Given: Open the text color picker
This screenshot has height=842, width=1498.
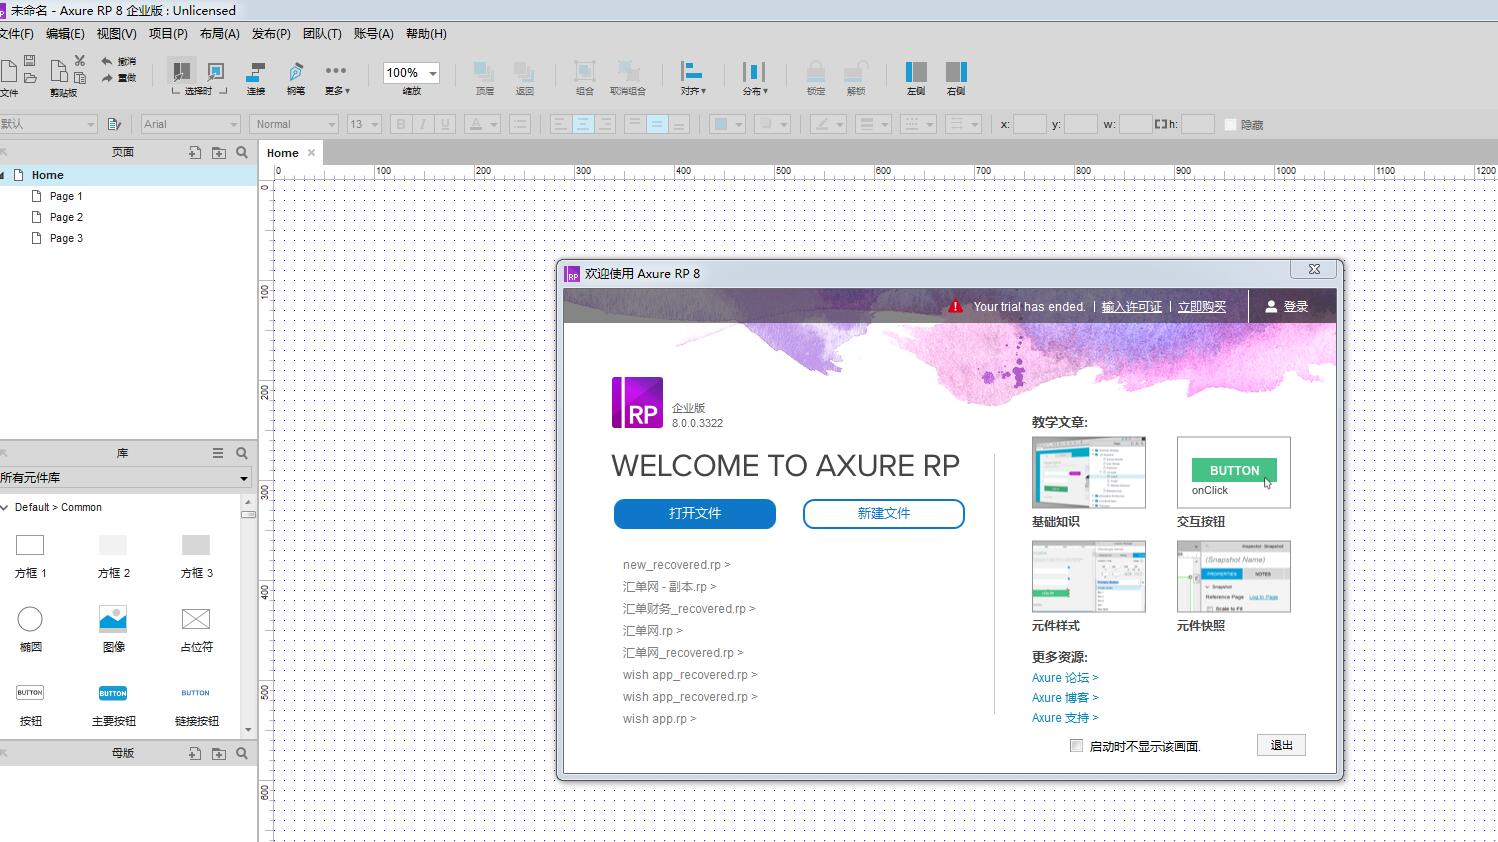Looking at the screenshot, I should click(x=482, y=124).
